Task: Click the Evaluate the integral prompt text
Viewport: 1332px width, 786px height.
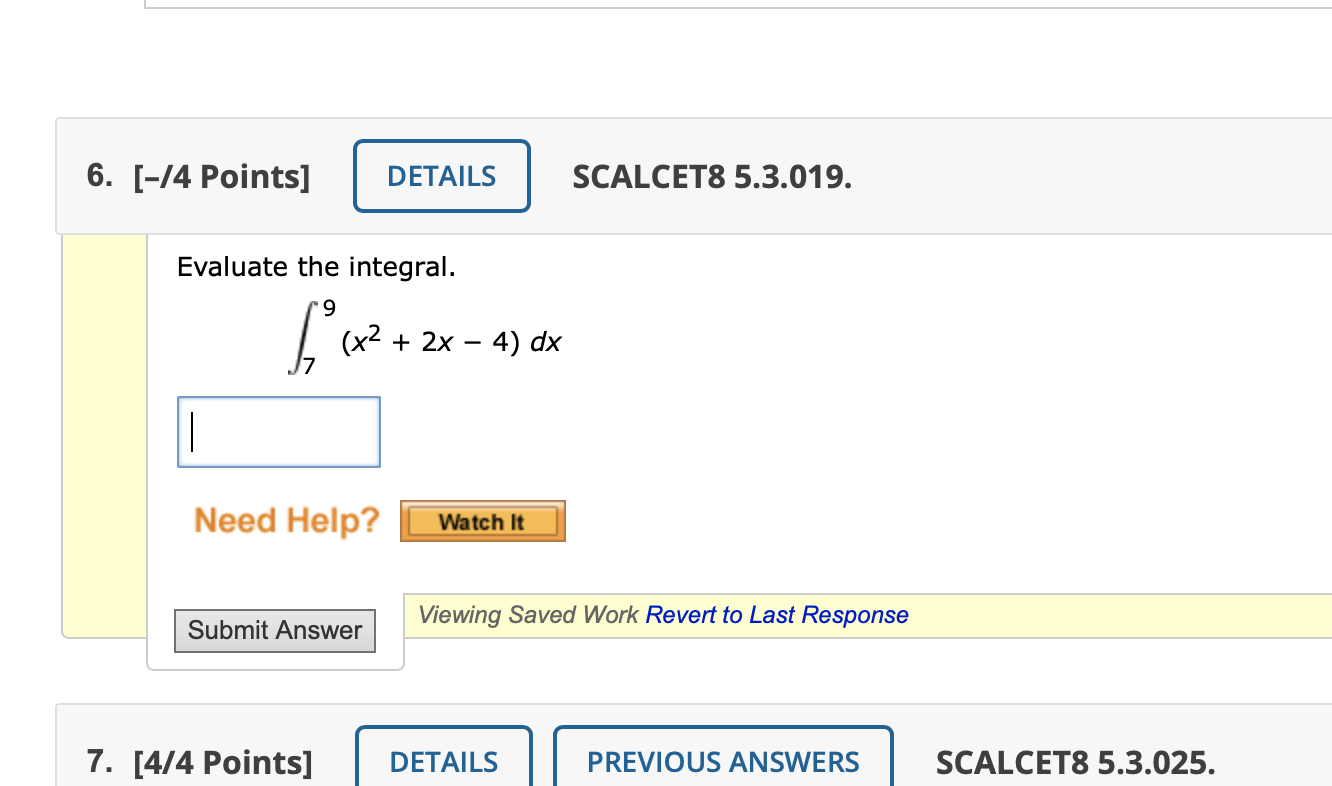Action: point(317,266)
